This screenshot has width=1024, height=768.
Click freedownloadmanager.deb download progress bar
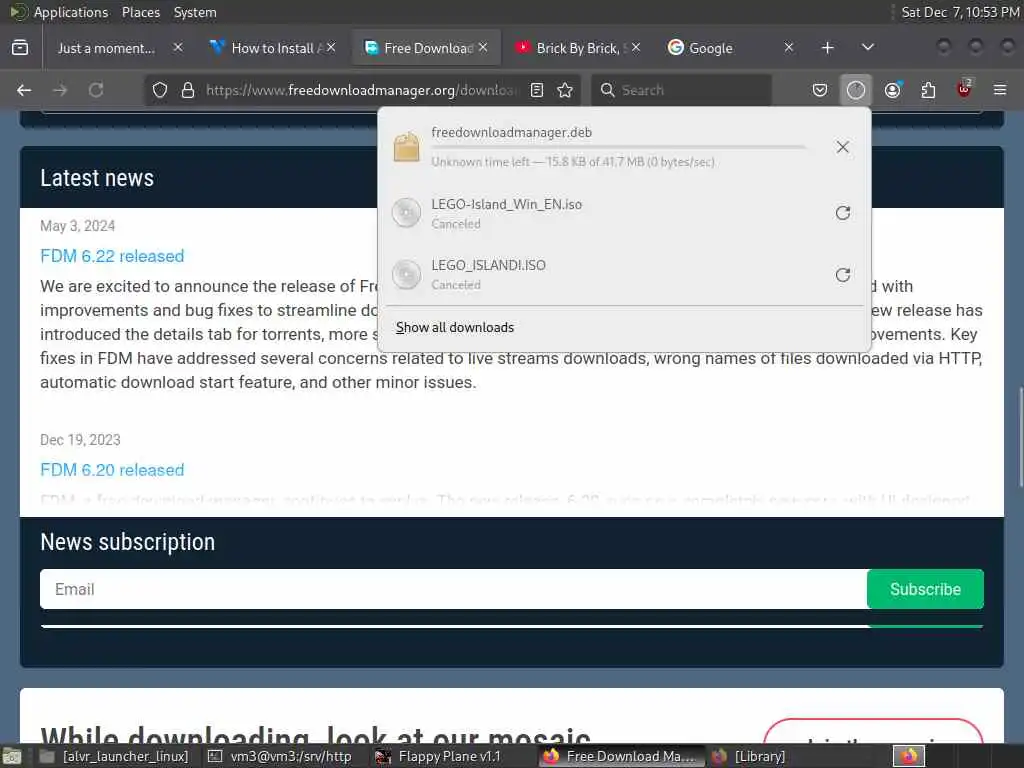(x=618, y=148)
